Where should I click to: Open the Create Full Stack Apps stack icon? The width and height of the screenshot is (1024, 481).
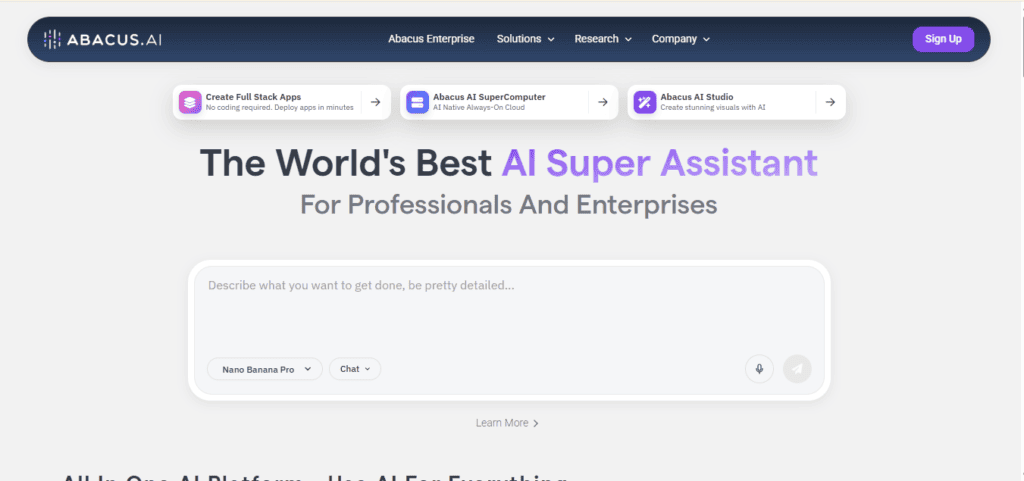tap(190, 102)
